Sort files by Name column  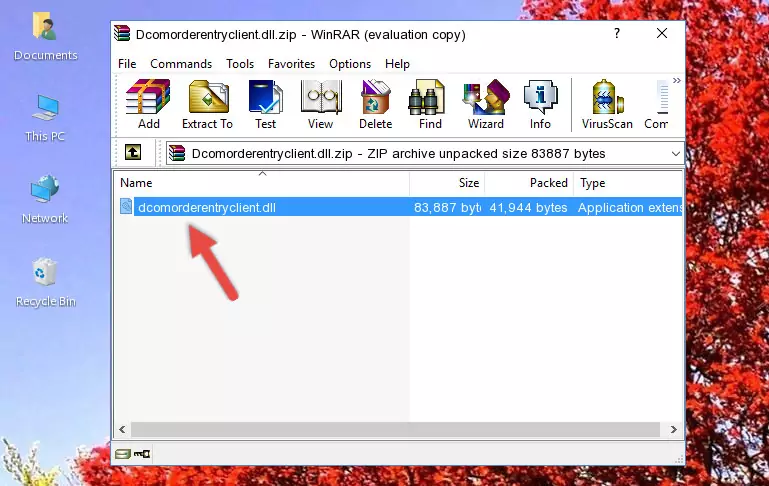point(262,183)
